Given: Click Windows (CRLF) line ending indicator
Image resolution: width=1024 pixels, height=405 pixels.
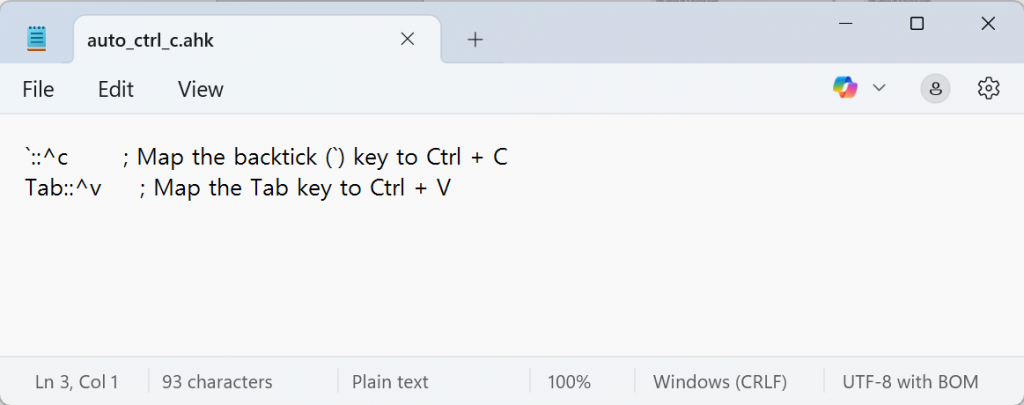Looking at the screenshot, I should (x=720, y=382).
